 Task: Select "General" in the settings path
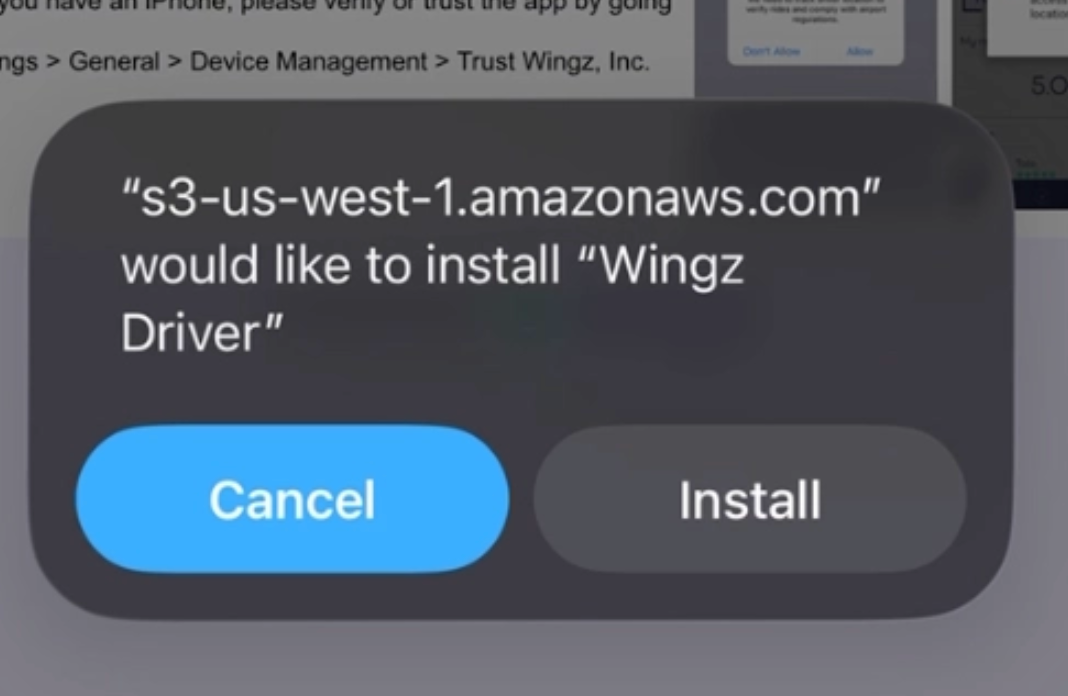pos(114,62)
